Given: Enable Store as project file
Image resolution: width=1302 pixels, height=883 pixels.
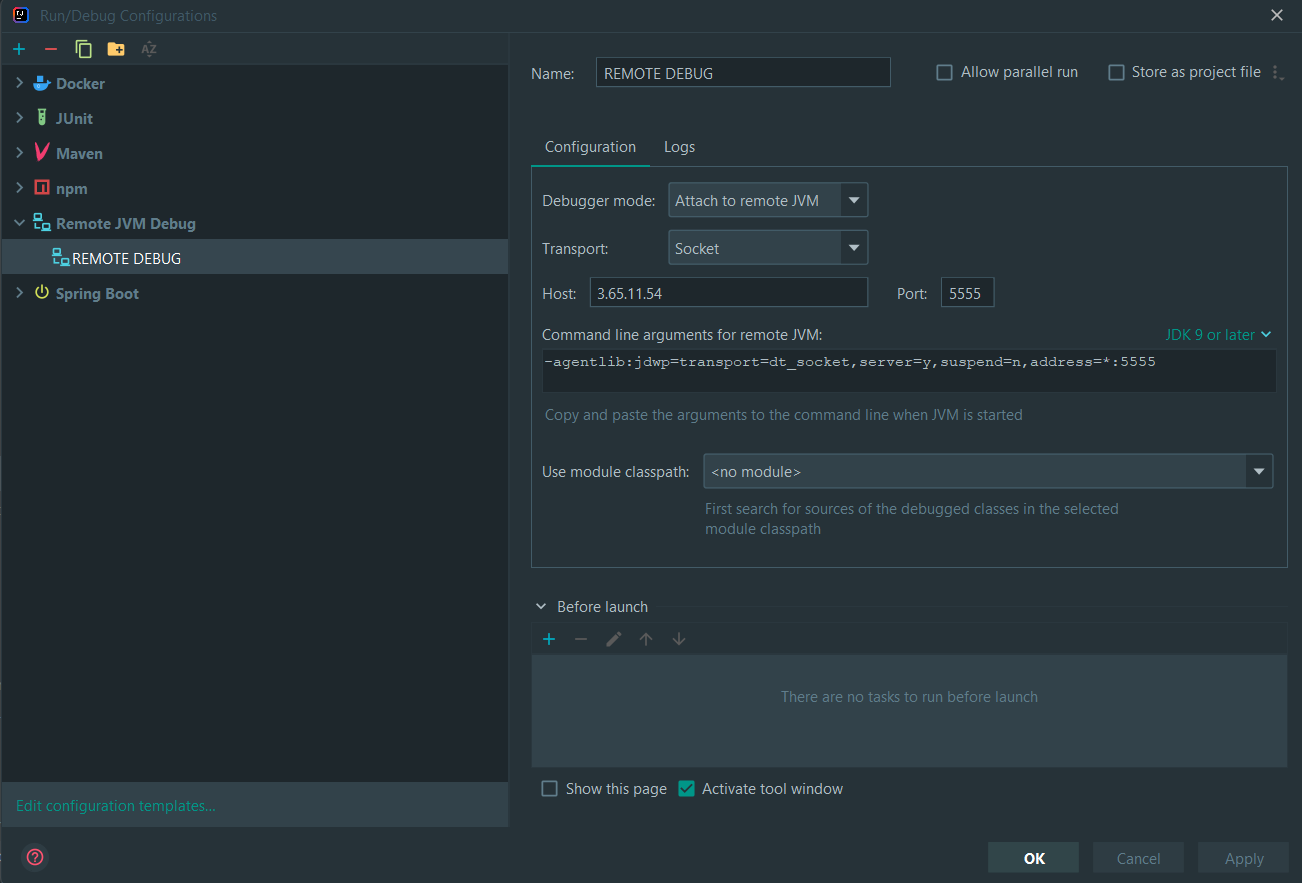Looking at the screenshot, I should click(x=1115, y=72).
